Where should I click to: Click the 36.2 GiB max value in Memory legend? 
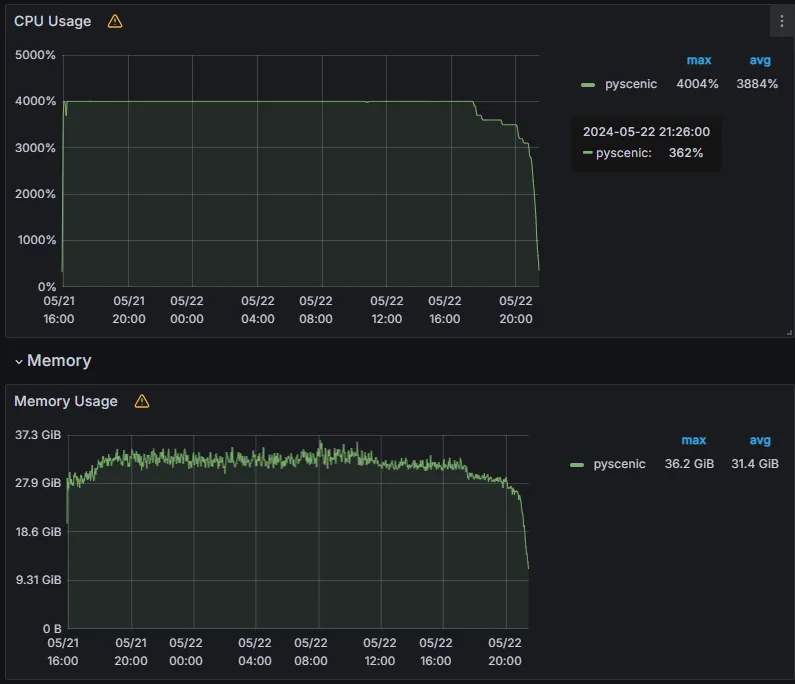[x=689, y=464]
